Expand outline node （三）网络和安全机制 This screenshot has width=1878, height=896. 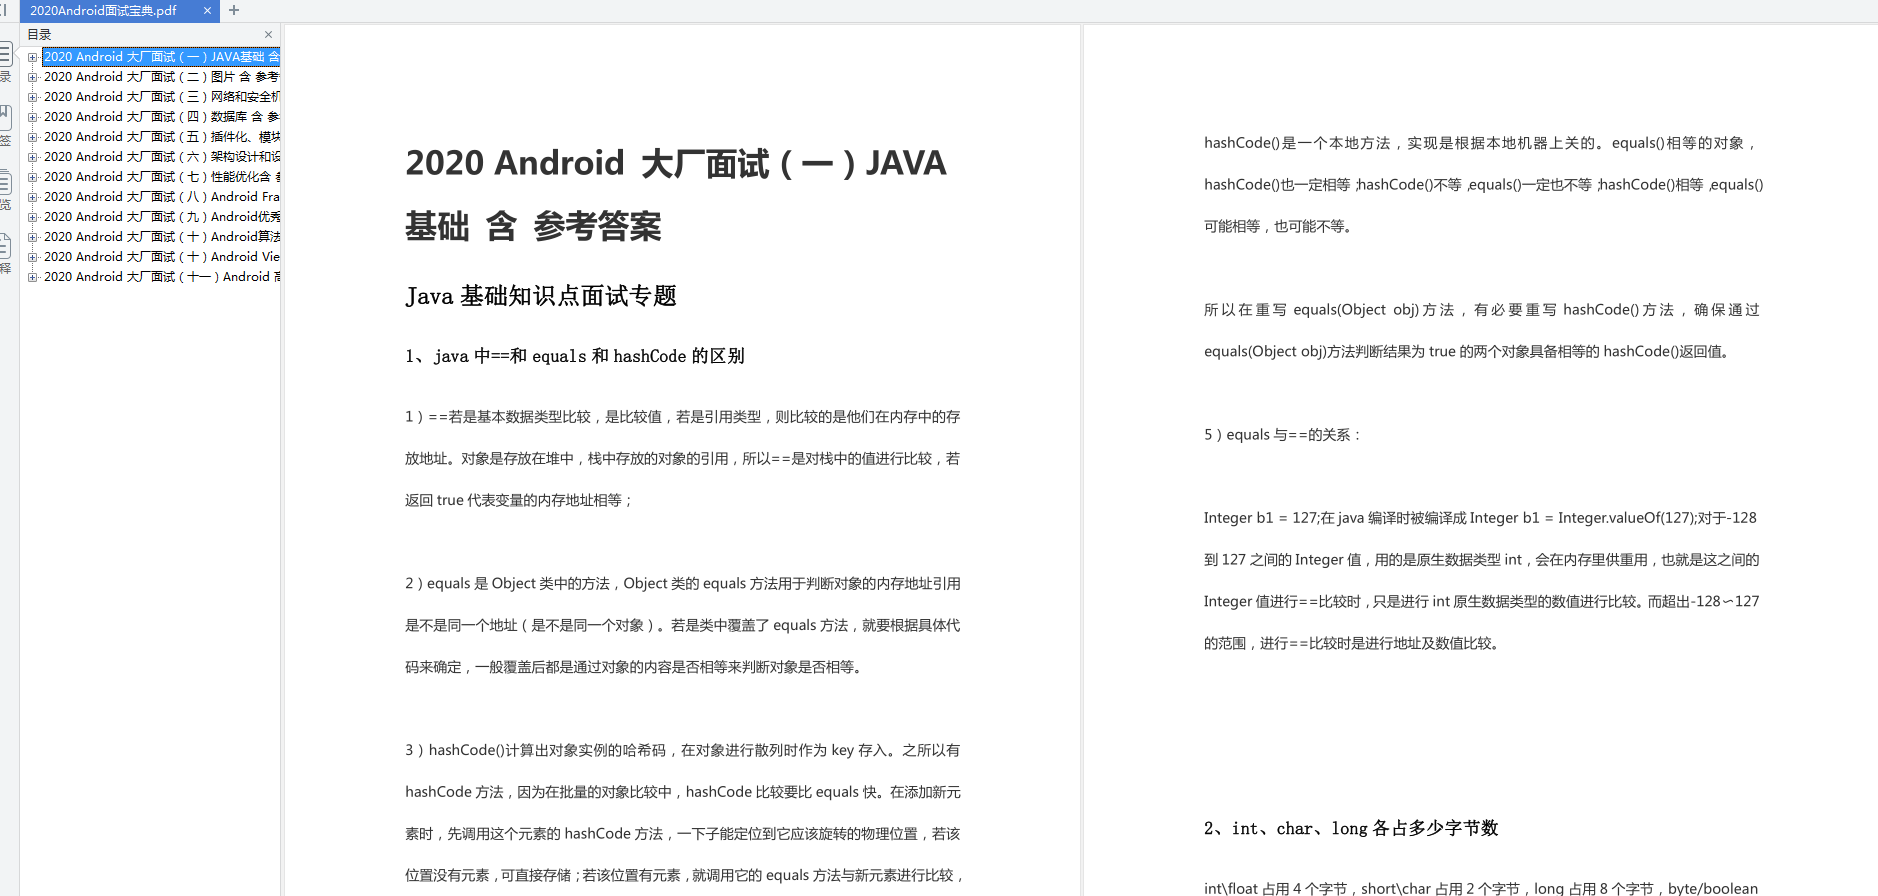[32, 97]
